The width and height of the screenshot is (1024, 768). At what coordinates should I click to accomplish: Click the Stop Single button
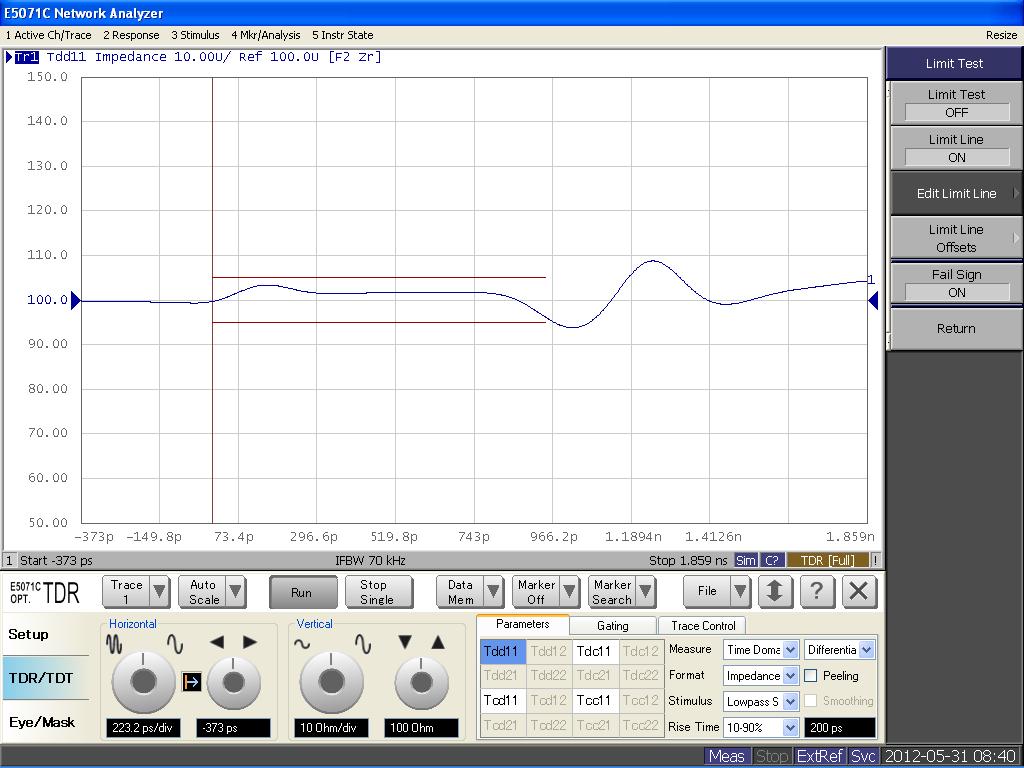tap(376, 592)
